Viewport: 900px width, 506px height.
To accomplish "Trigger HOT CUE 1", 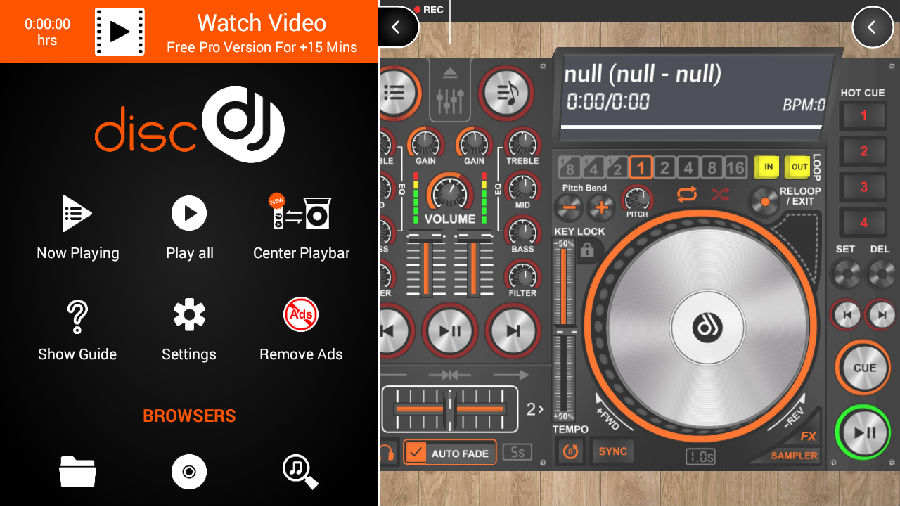I will coord(863,115).
